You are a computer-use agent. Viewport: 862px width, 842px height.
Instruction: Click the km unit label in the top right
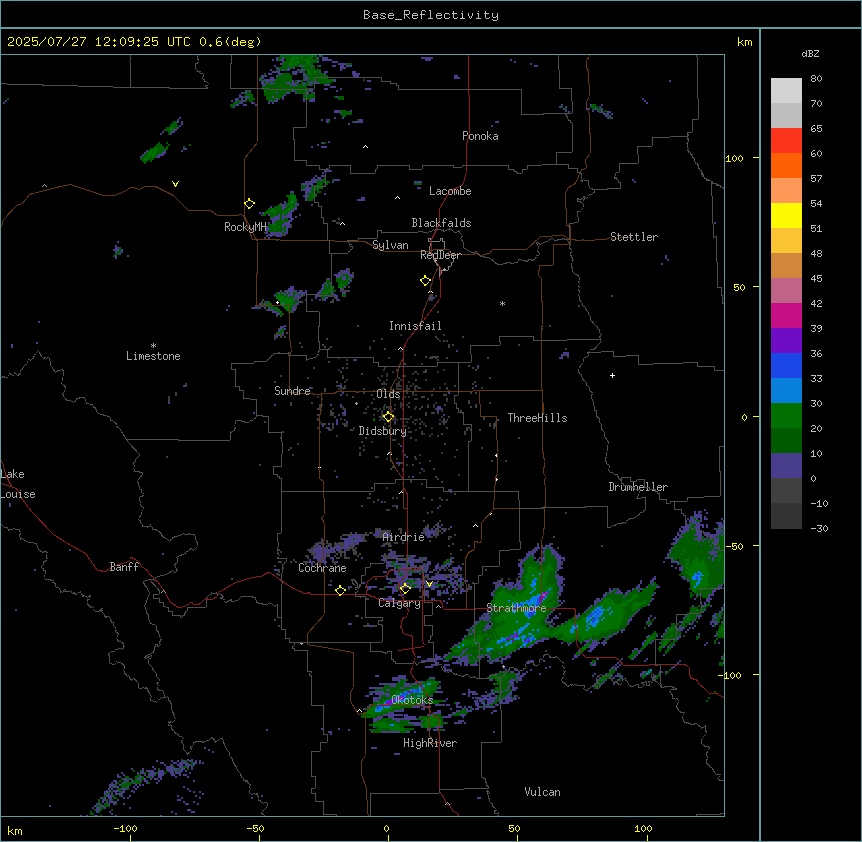click(744, 42)
